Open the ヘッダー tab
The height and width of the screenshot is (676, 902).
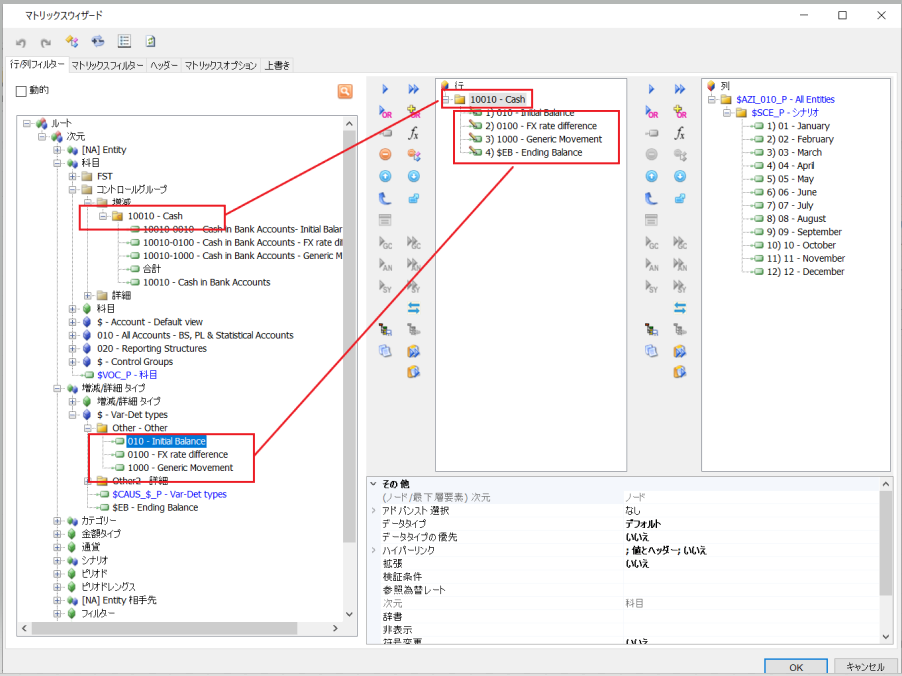click(x=164, y=65)
